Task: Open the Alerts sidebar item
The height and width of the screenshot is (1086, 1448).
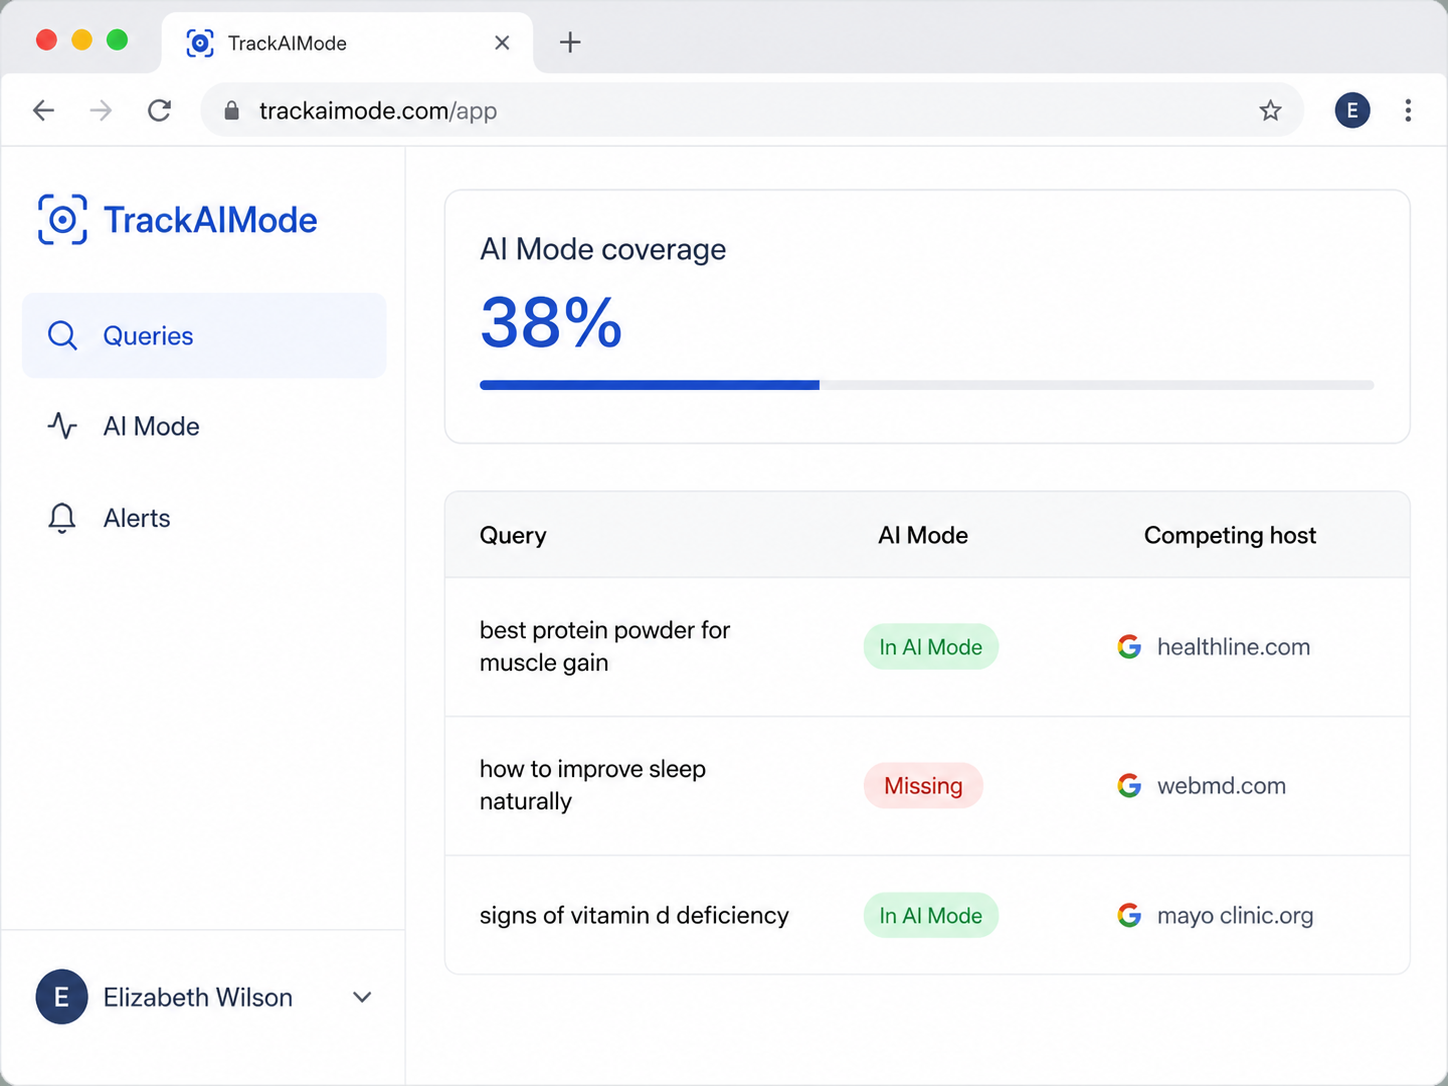Action: (204, 518)
